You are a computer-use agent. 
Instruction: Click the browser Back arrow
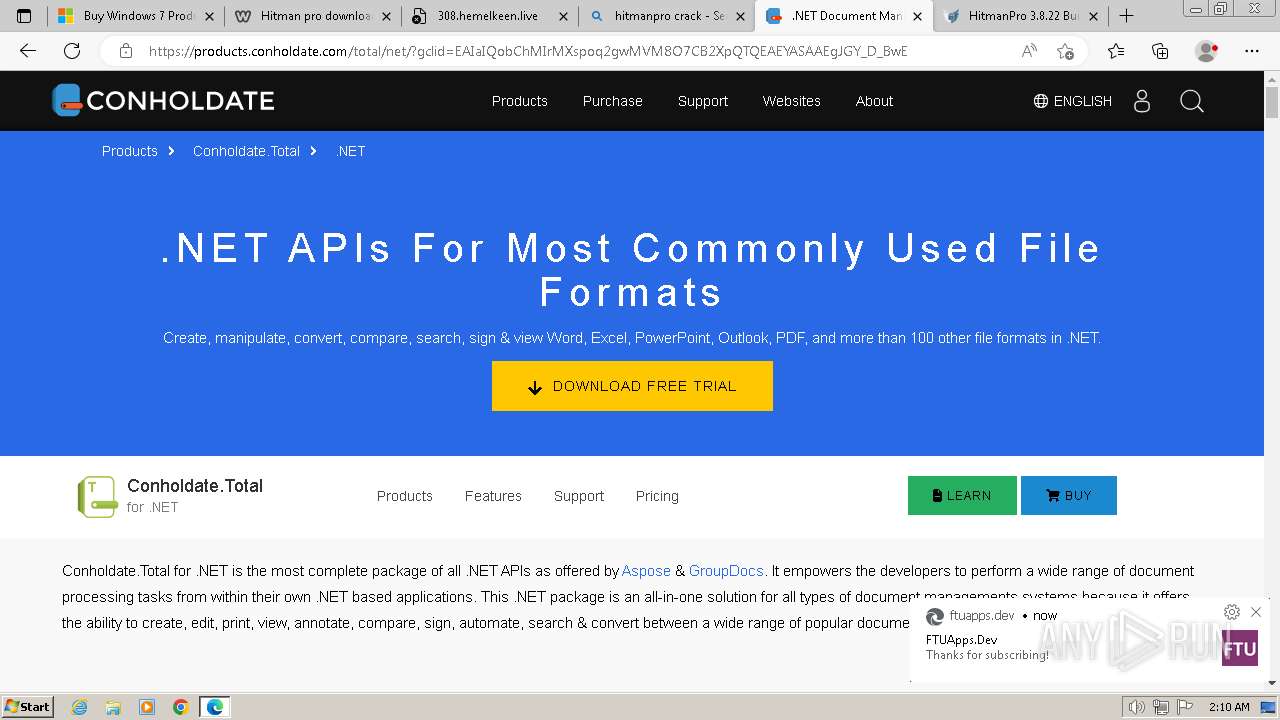pos(28,51)
